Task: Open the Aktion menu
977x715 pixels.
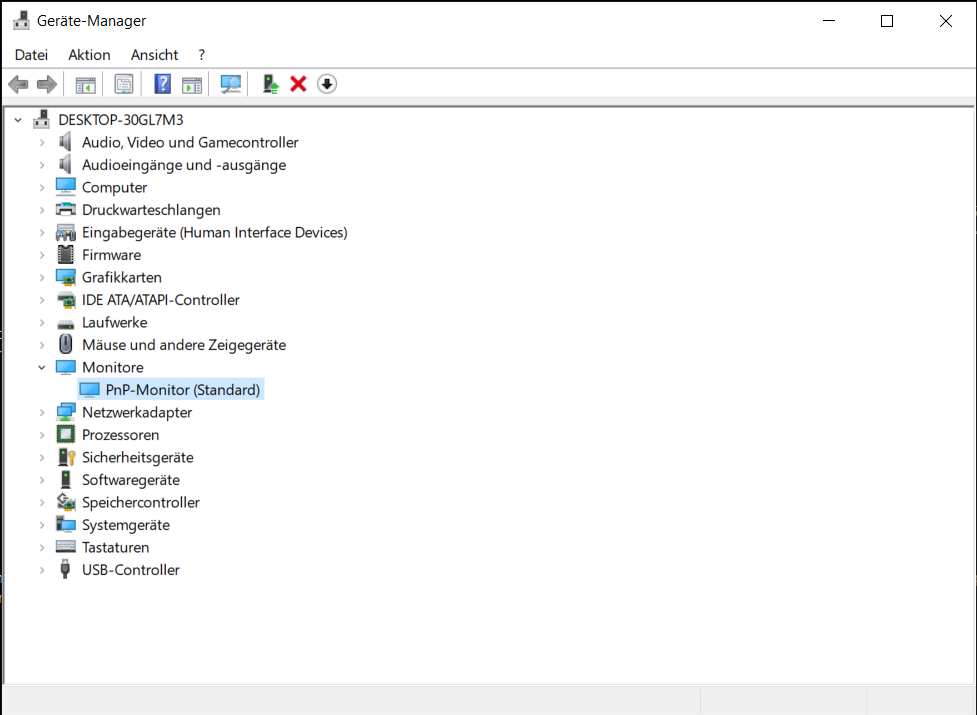Action: 89,55
